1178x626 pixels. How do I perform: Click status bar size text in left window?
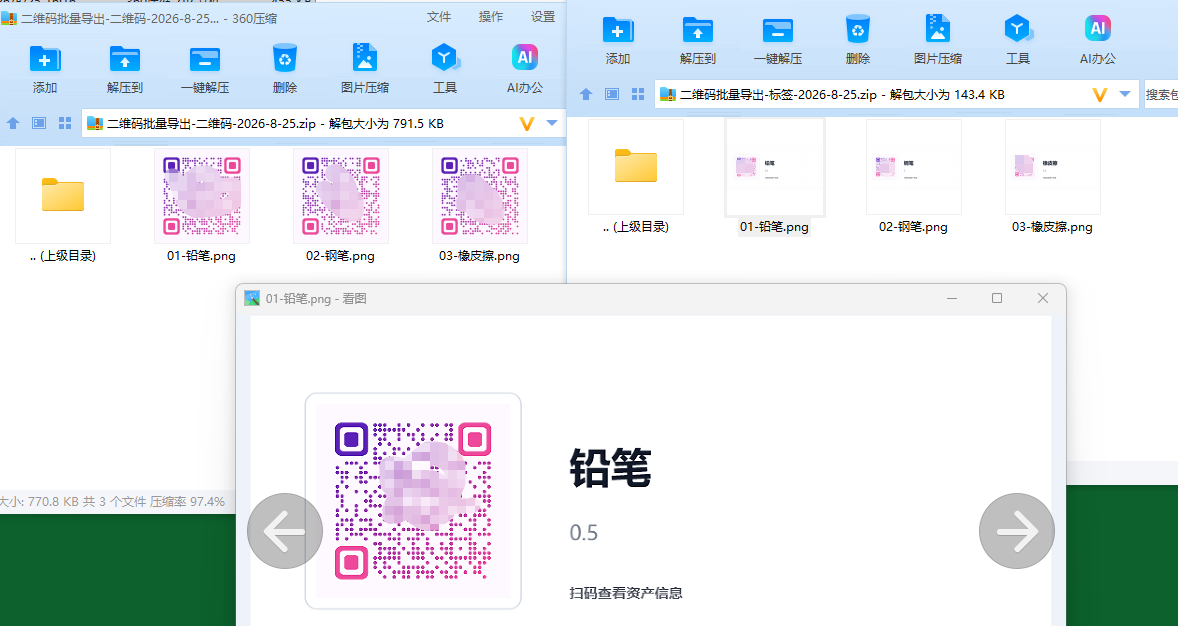[113, 501]
